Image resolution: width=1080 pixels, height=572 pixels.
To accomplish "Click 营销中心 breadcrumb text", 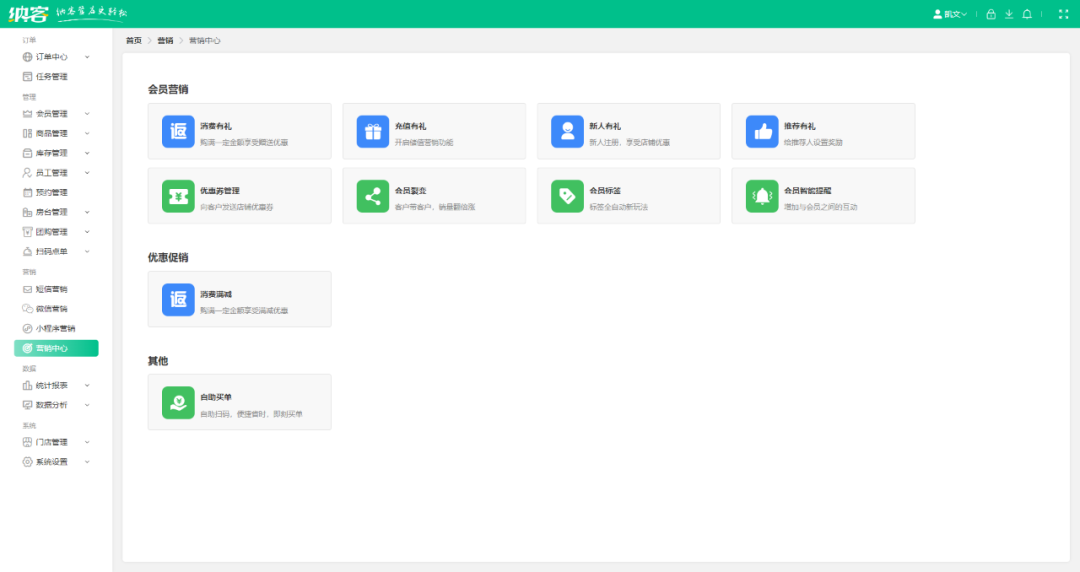I will click(x=205, y=41).
